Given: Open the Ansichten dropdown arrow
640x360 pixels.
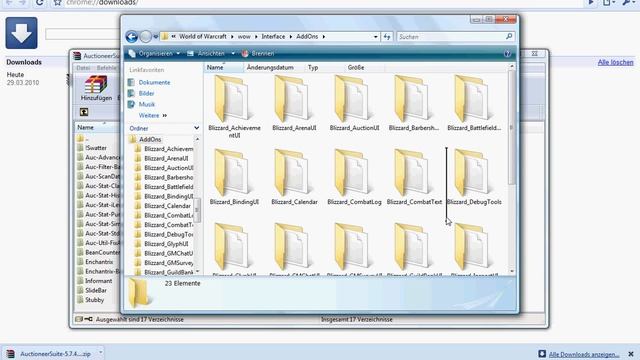Looking at the screenshot, I should tap(233, 53).
